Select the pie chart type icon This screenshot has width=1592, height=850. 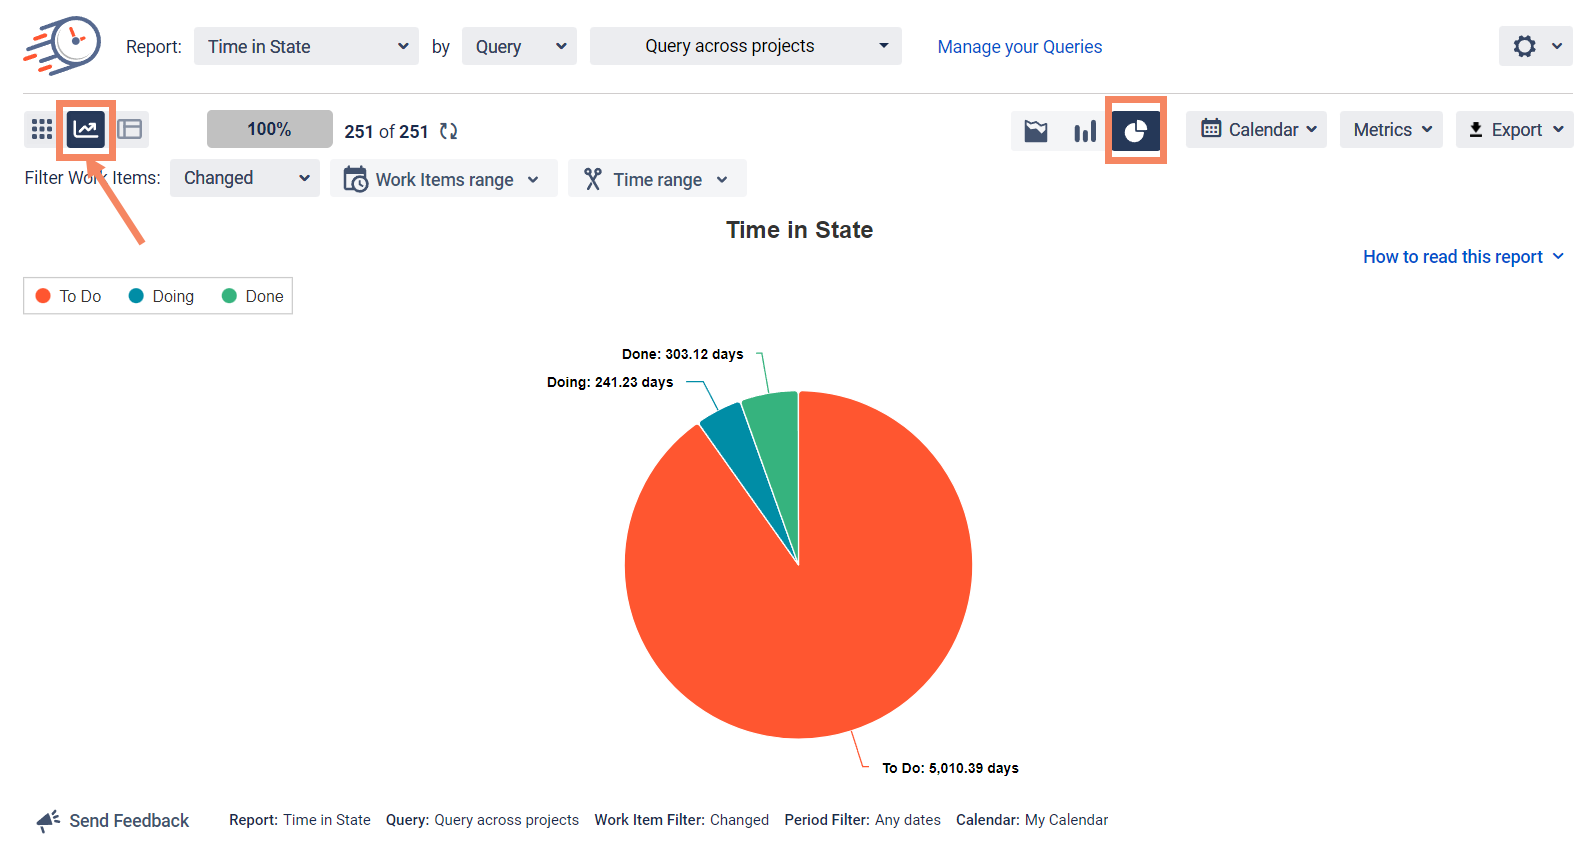tap(1136, 131)
